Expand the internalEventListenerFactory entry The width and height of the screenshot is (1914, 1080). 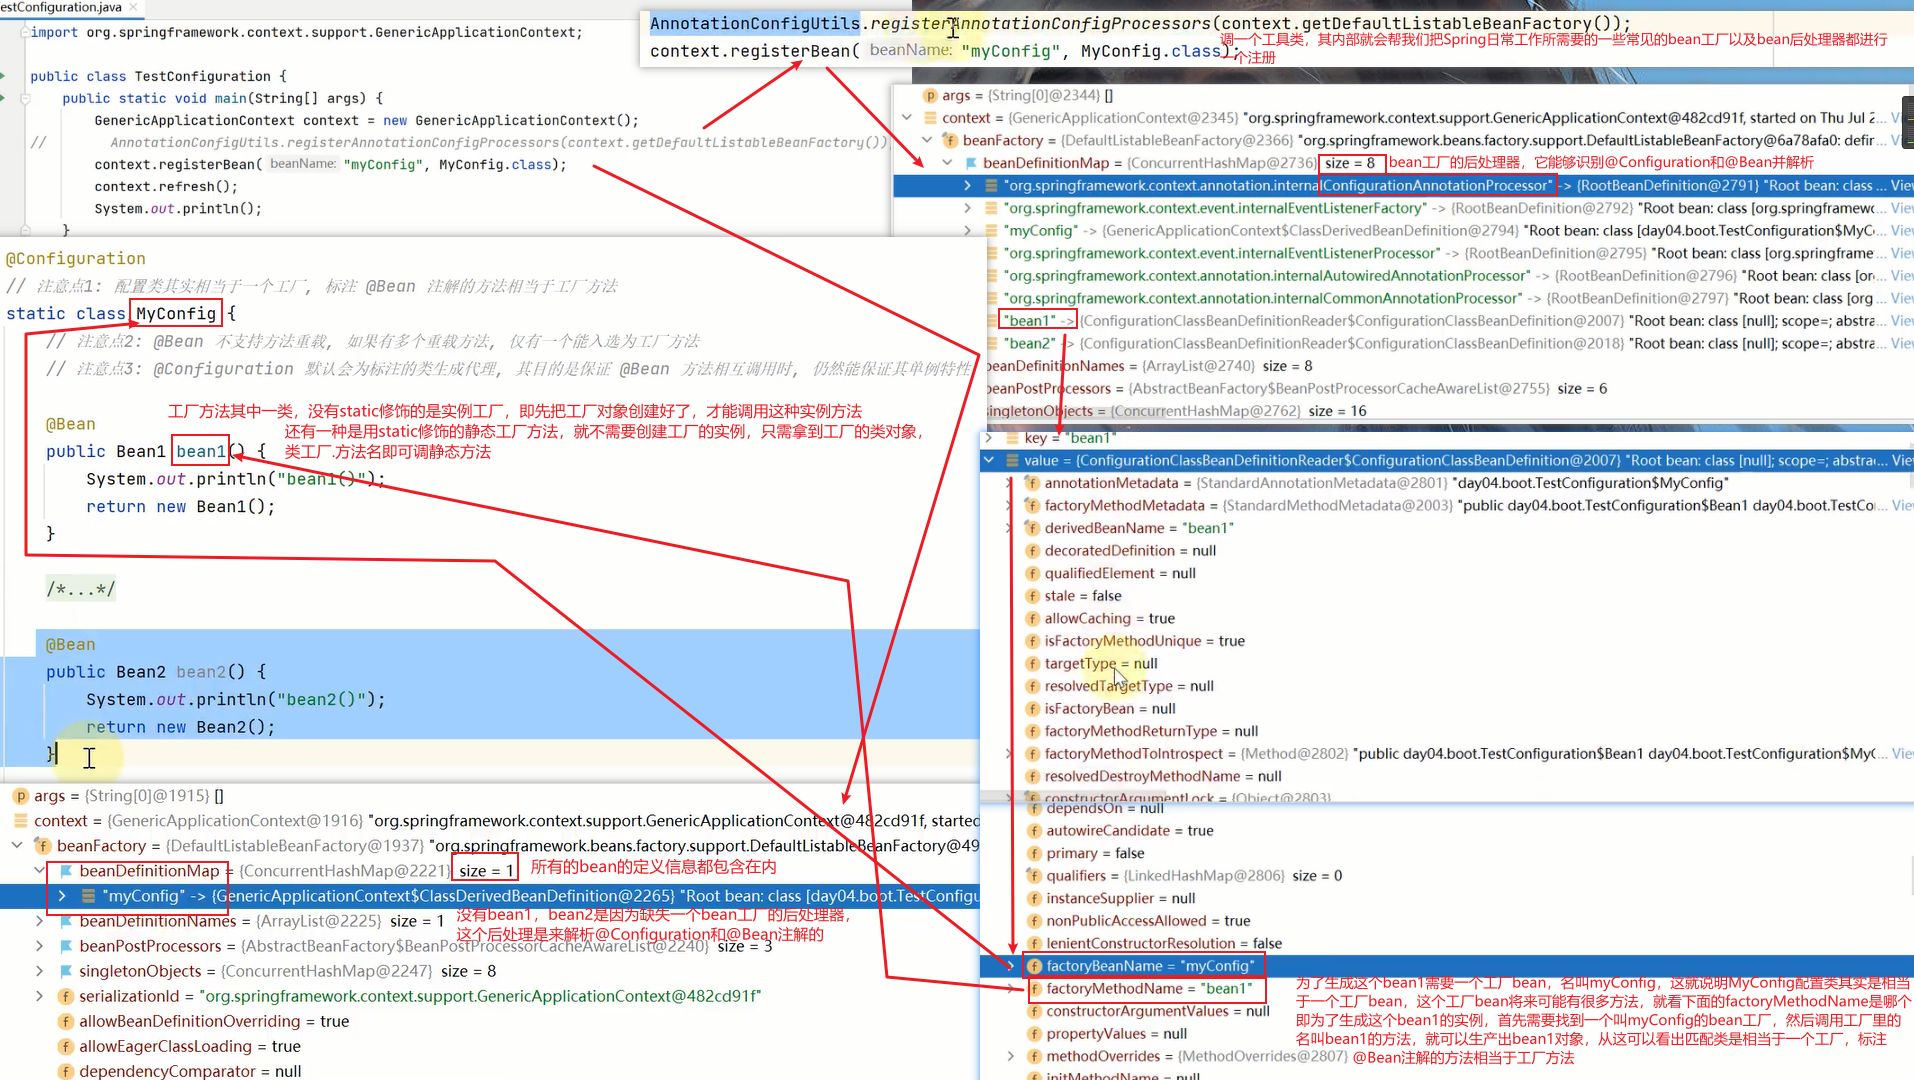click(x=967, y=208)
